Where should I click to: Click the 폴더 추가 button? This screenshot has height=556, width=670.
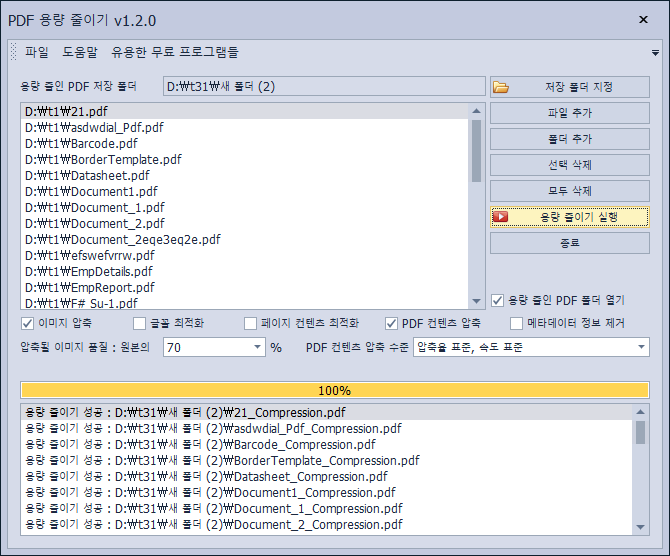pos(570,139)
